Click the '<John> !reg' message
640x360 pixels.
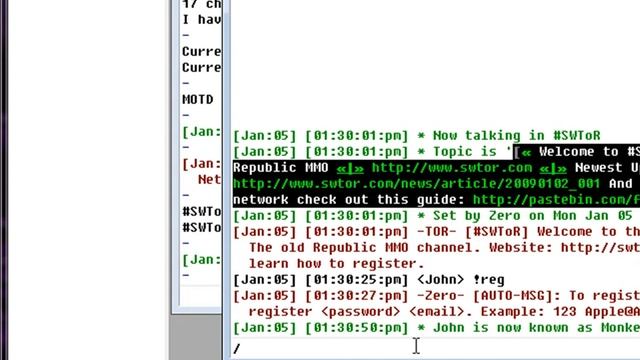[x=369, y=280]
